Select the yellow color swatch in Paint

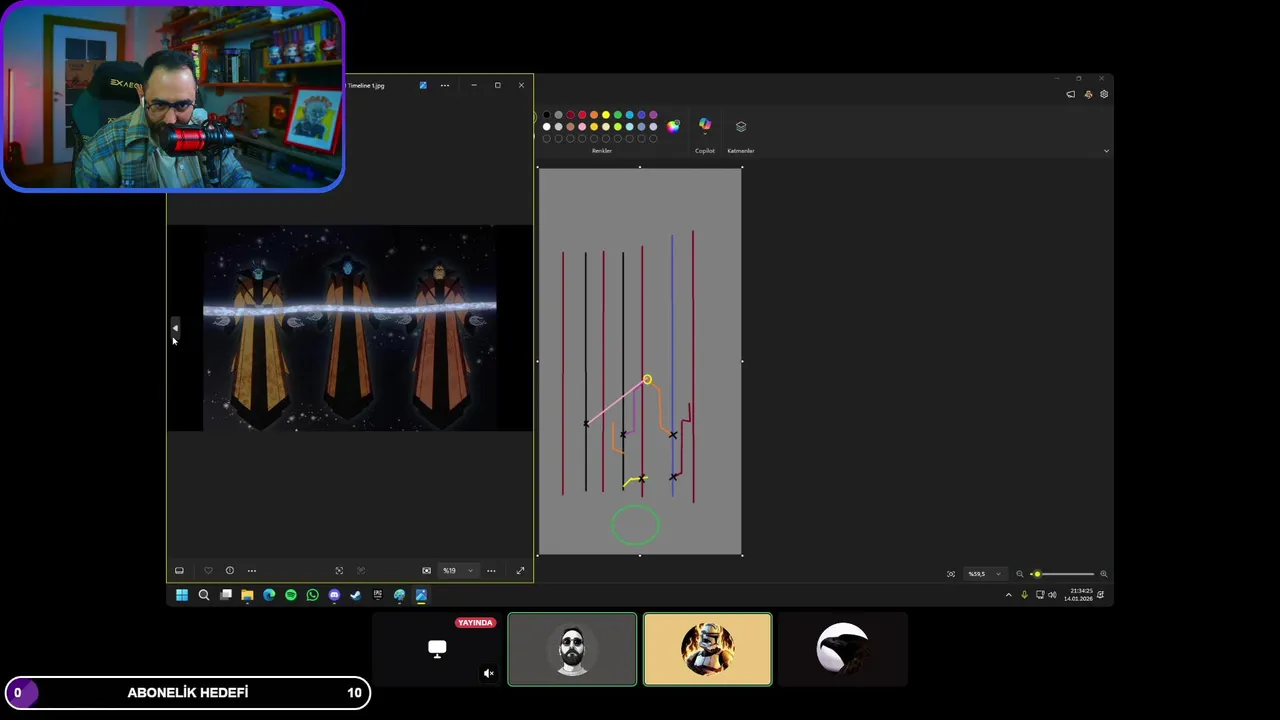pyautogui.click(x=606, y=115)
